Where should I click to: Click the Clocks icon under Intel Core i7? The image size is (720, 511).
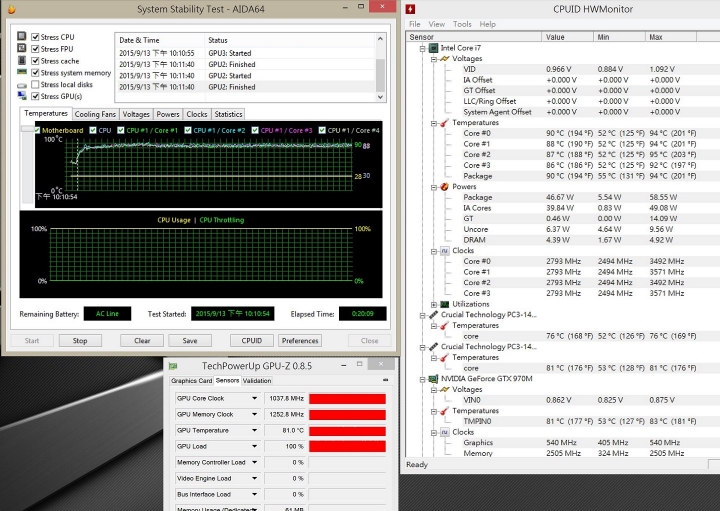coord(444,251)
